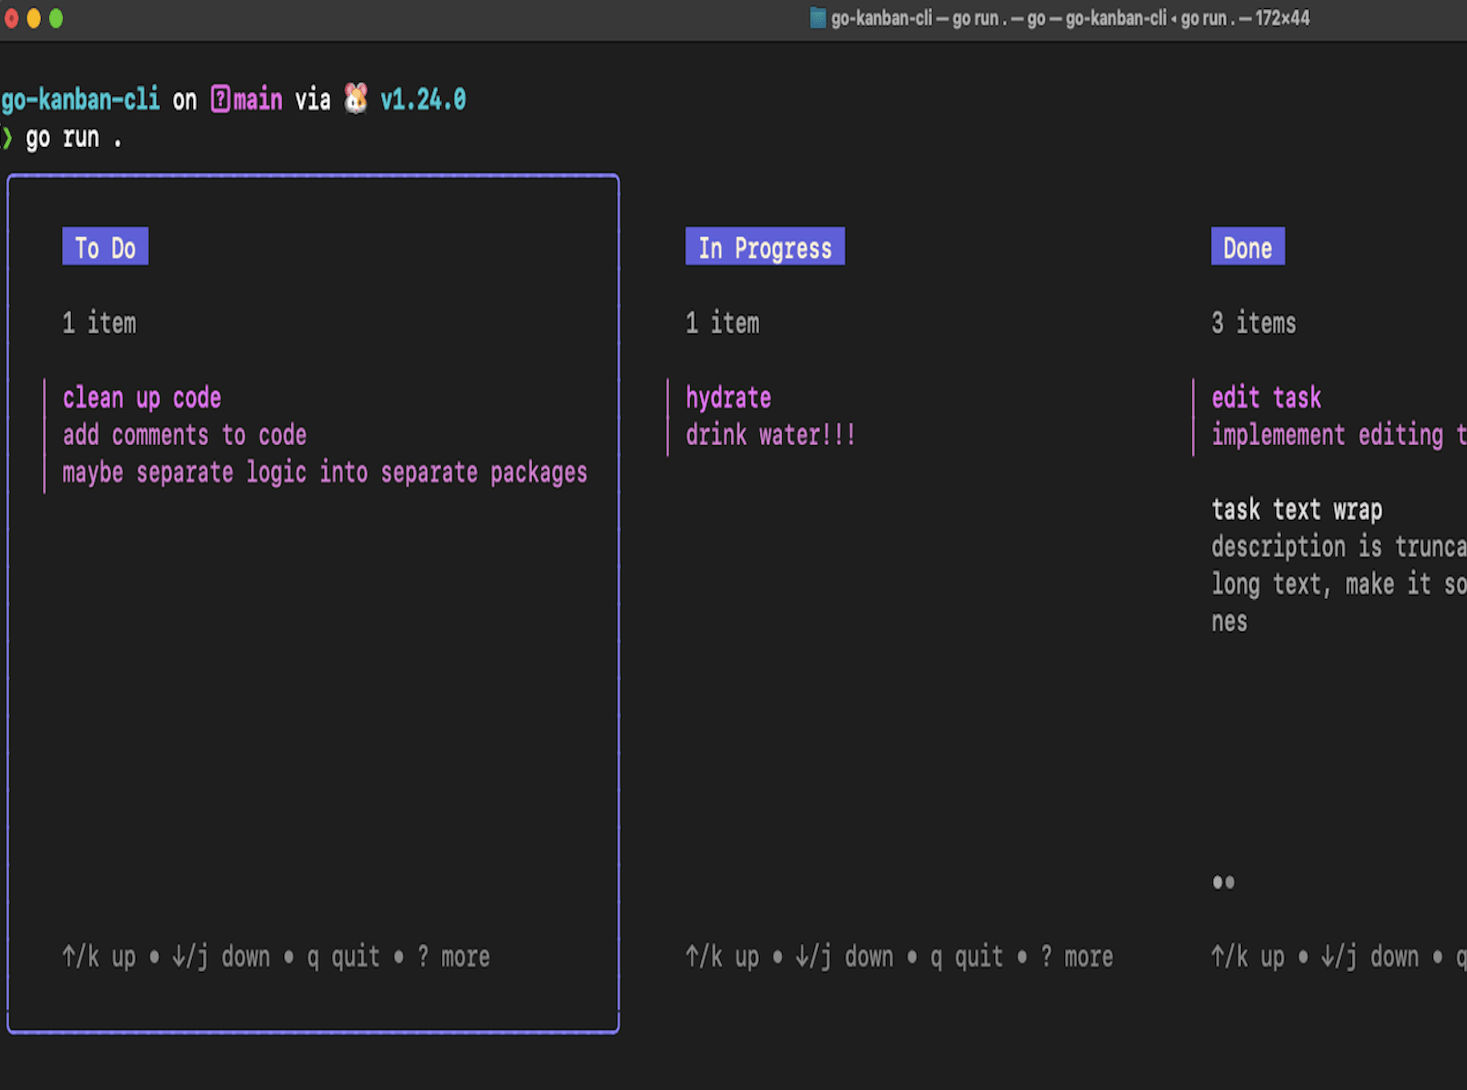Click the 'description is trunca' line
1467x1090 pixels.
click(1339, 546)
